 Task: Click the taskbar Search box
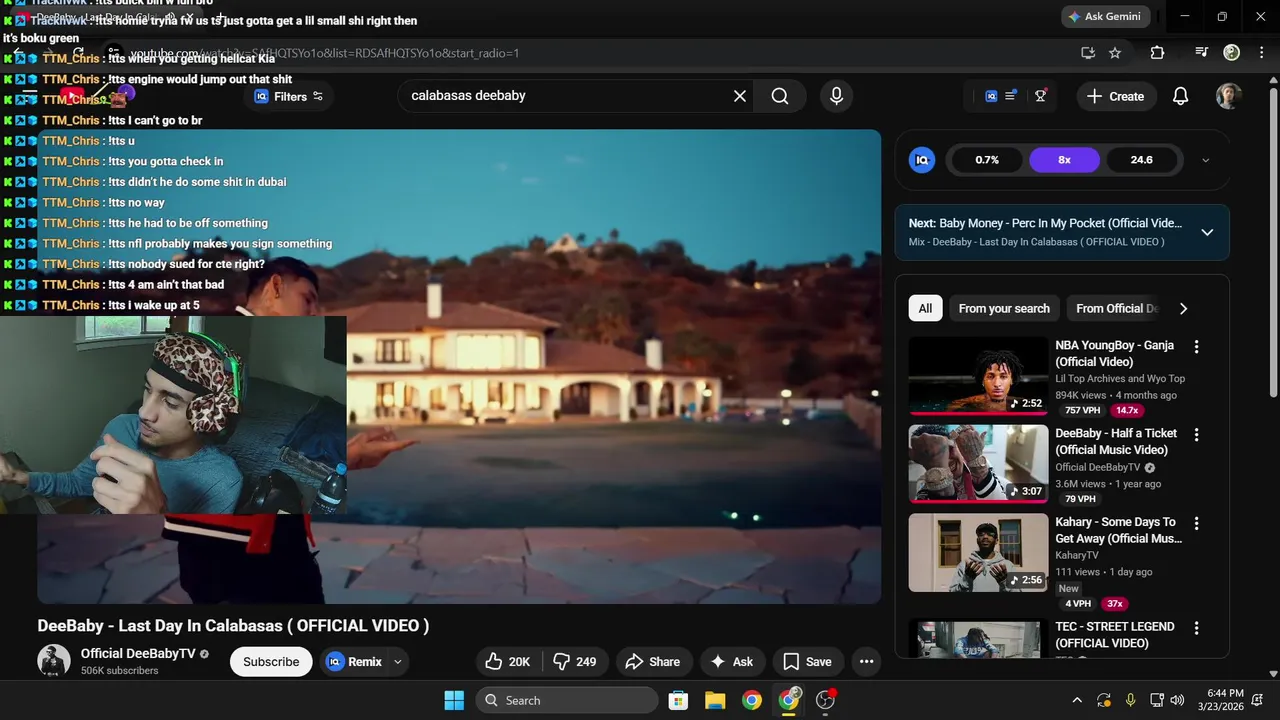(567, 700)
